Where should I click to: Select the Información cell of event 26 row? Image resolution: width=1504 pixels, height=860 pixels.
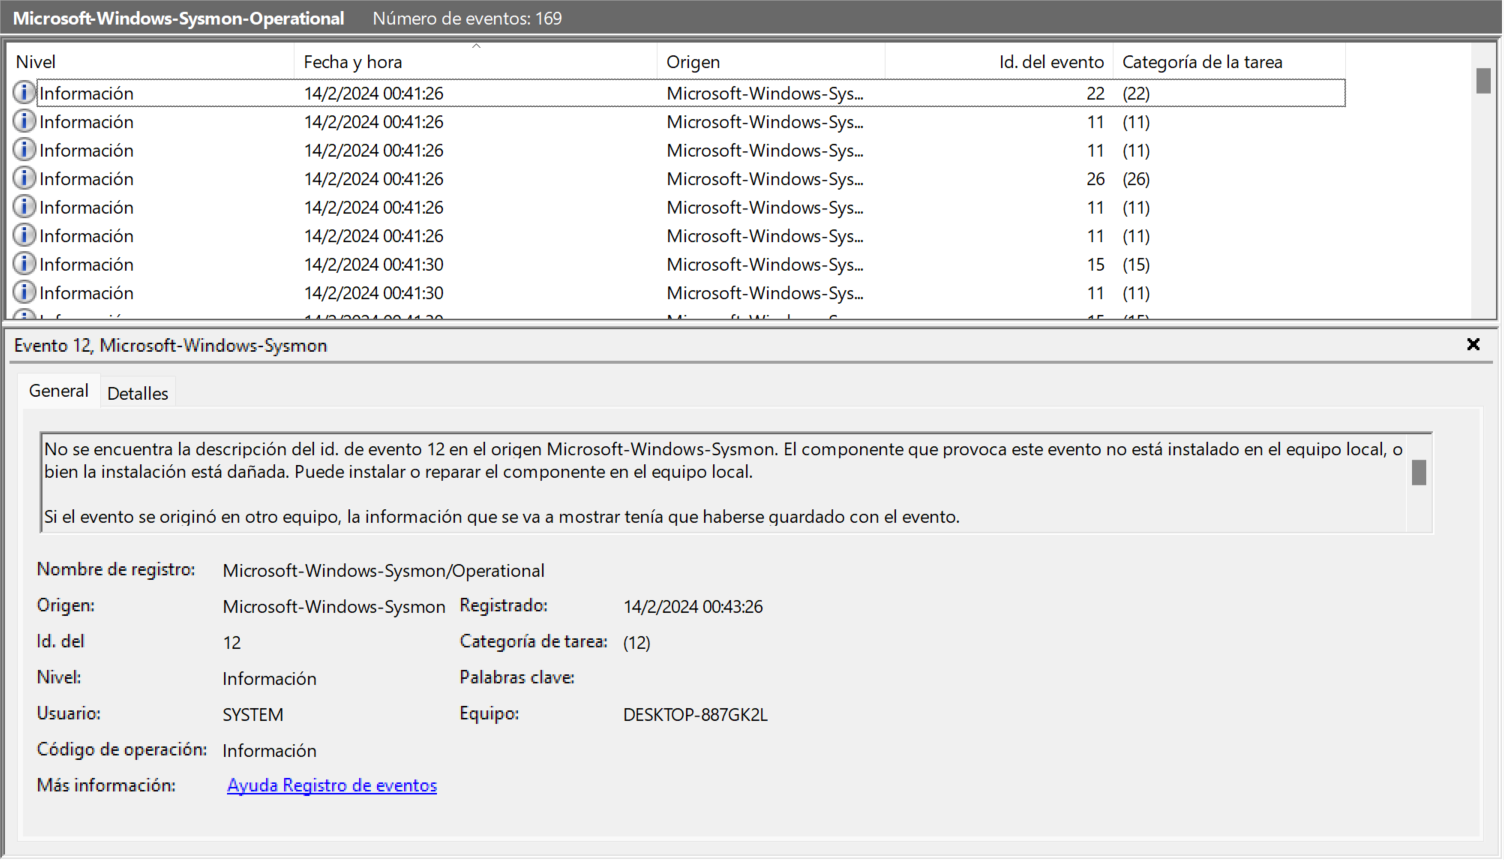tap(86, 180)
